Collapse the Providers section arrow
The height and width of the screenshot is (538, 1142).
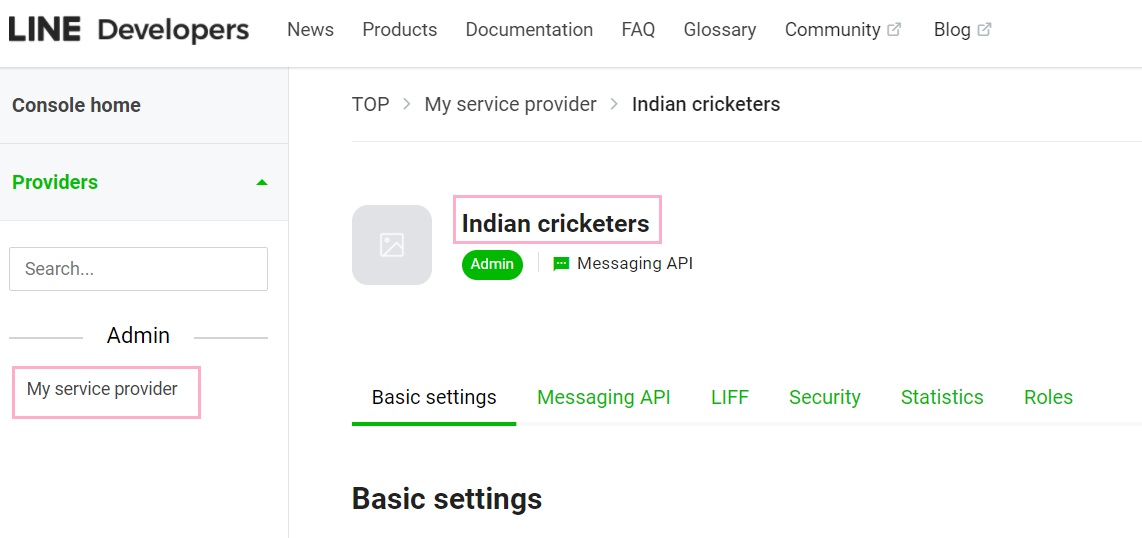pyautogui.click(x=262, y=182)
